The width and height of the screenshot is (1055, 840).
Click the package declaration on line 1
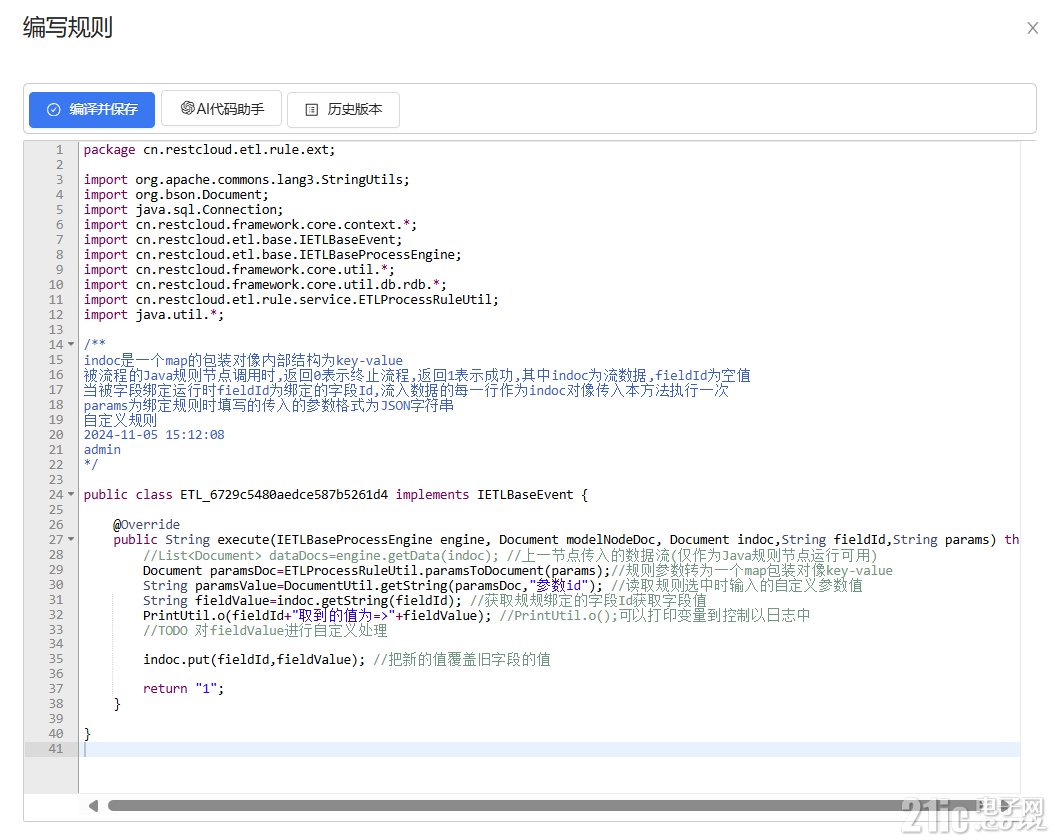[209, 149]
